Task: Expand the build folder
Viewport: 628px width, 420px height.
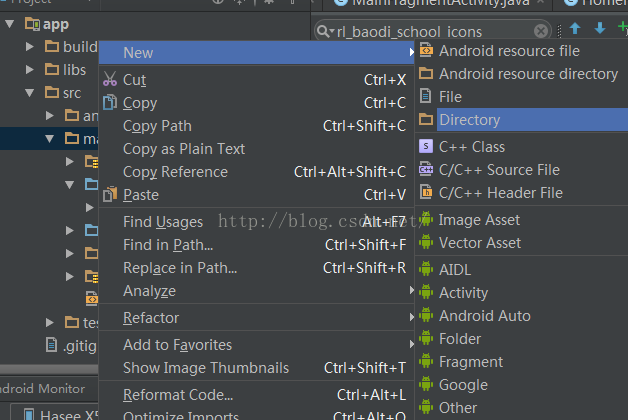Action: (31, 47)
